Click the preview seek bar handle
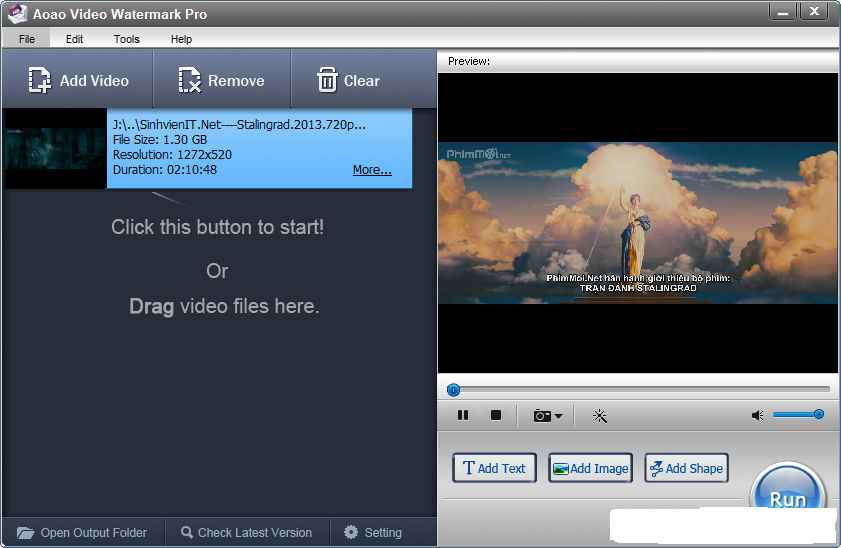The height and width of the screenshot is (548, 841). tap(453, 390)
